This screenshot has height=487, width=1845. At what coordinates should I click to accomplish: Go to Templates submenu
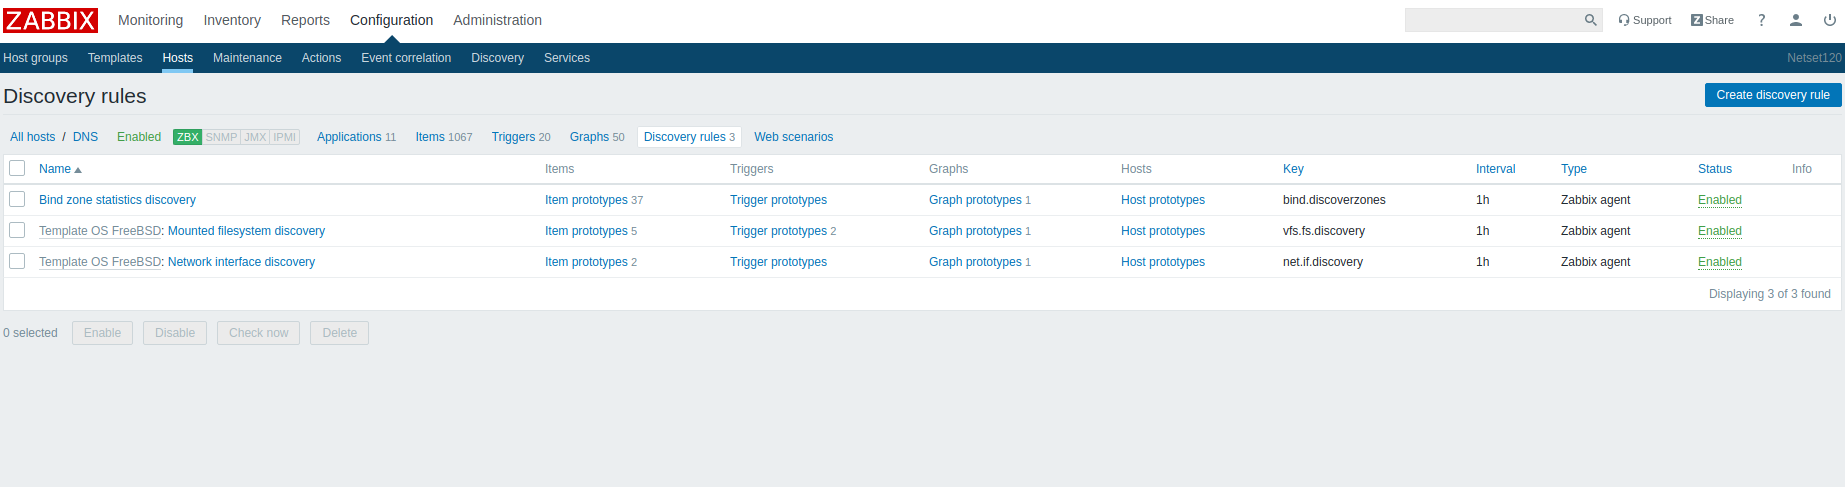[115, 58]
